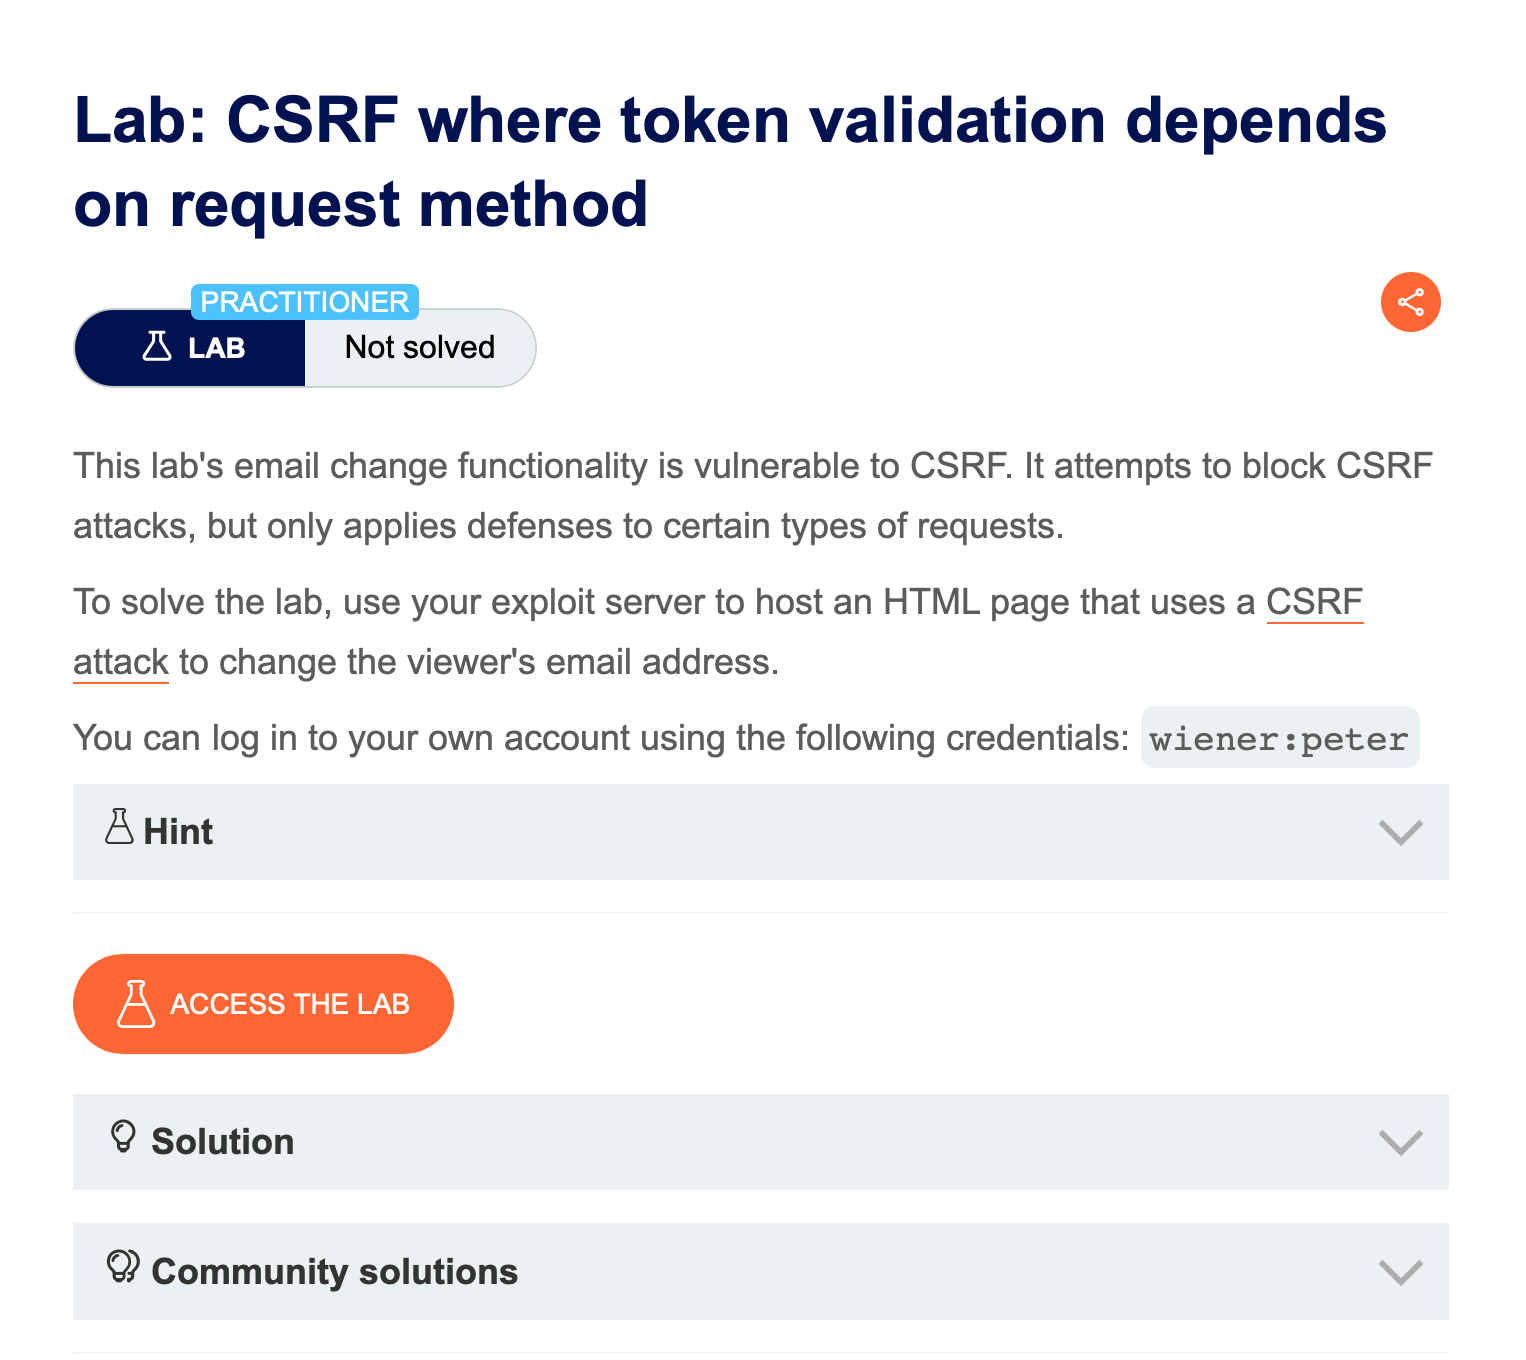The height and width of the screenshot is (1360, 1526).
Task: Expand the Hint section chevron
Action: point(1400,832)
